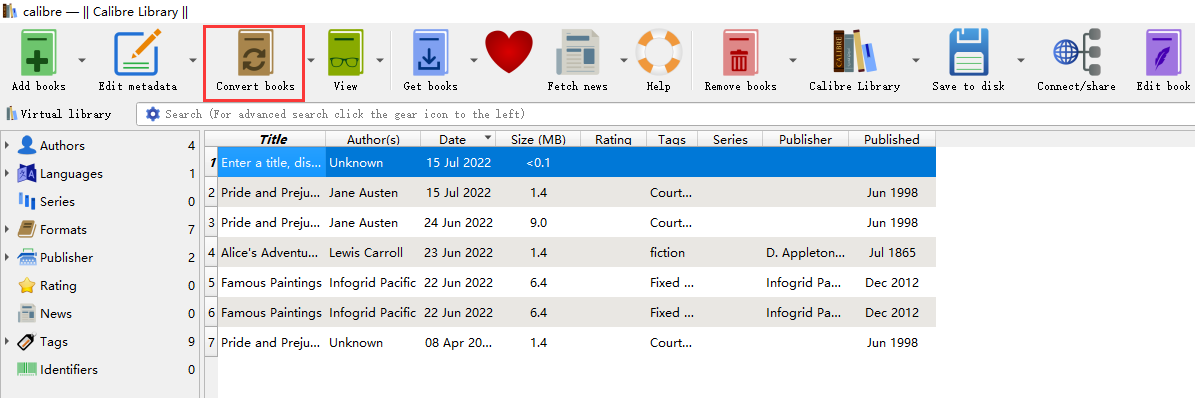Image resolution: width=1195 pixels, height=398 pixels.
Task: Expand the Publisher category
Action: [7, 257]
